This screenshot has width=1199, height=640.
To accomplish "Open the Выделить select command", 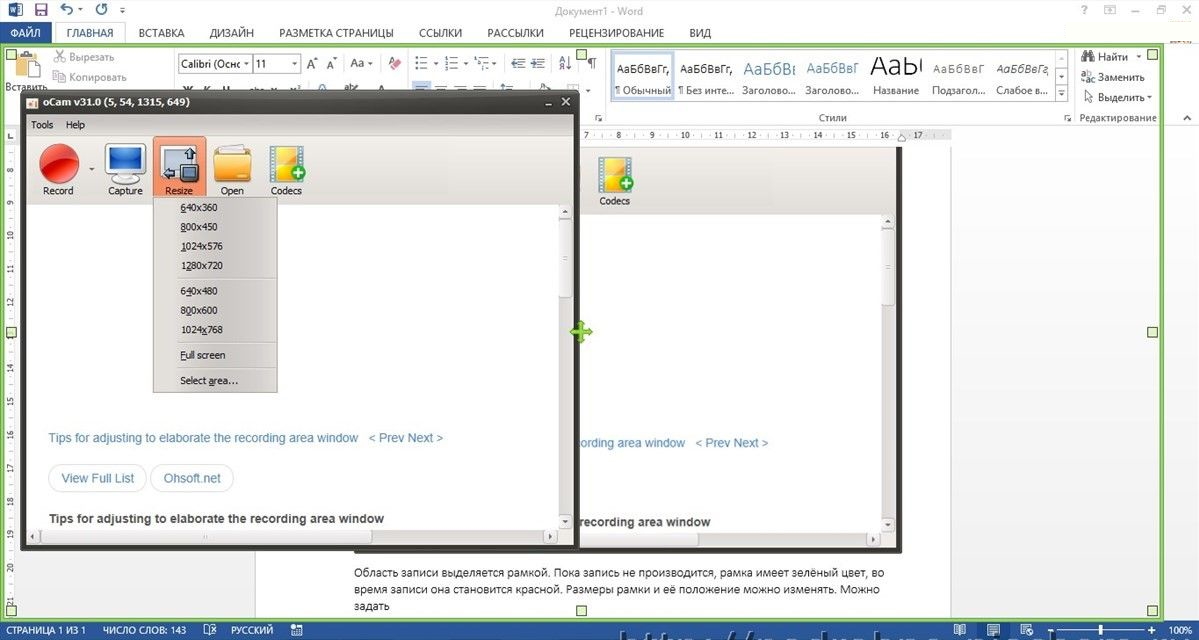I will click(1116, 97).
